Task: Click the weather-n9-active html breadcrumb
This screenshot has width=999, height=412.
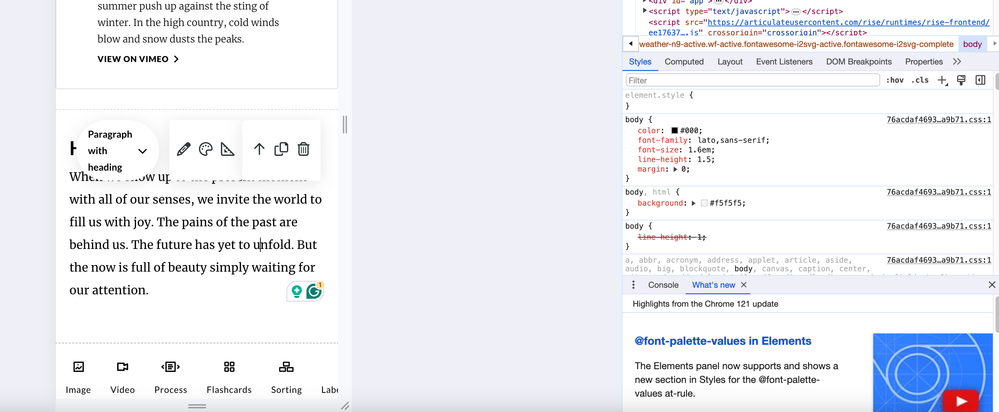Action: click(796, 44)
